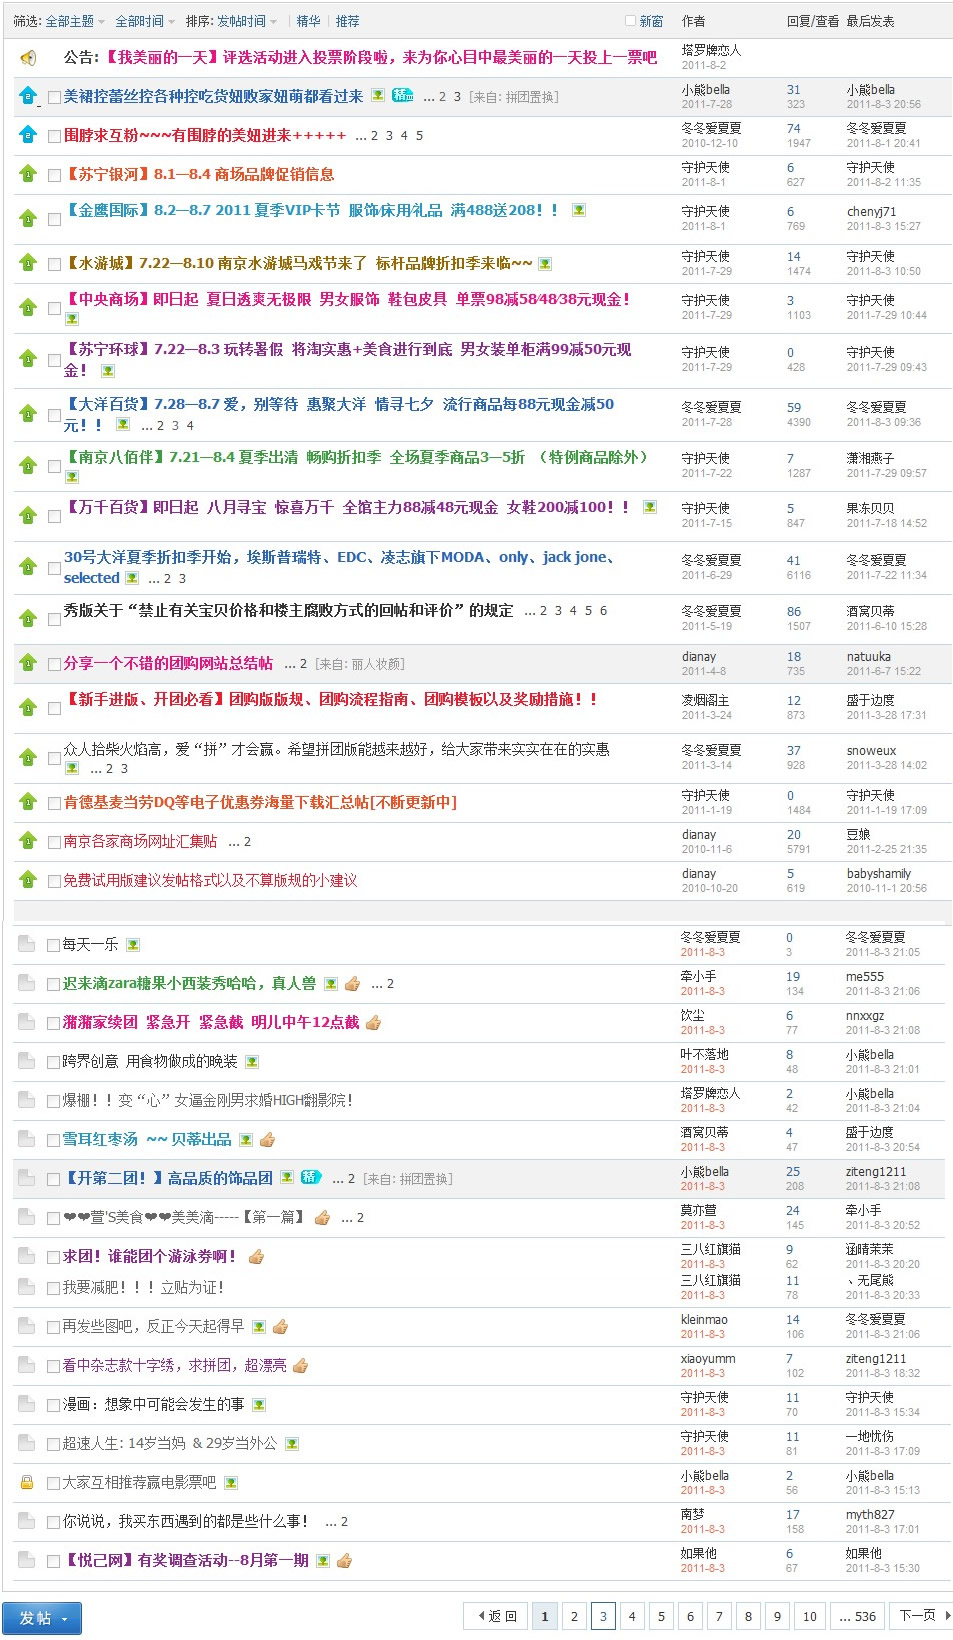Go to page 3 in pagination
The image size is (953, 1640).
point(603,1616)
